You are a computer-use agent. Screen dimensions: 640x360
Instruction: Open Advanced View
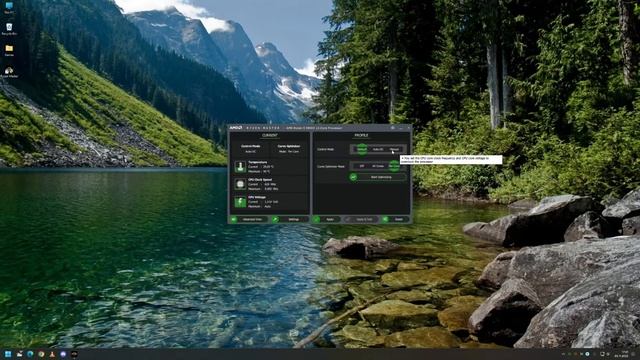(248, 220)
